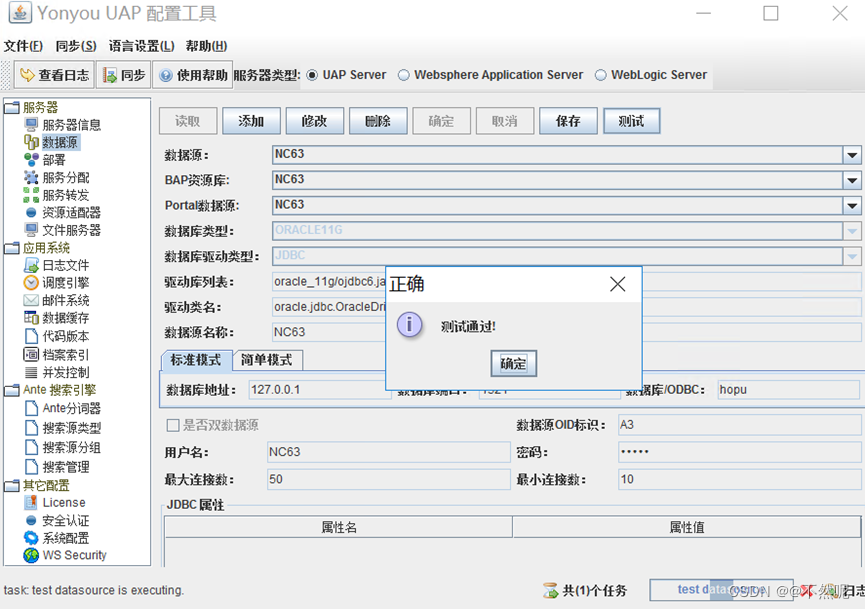Click the info icon in the 正确 dialog
865x609 pixels.
[409, 325]
